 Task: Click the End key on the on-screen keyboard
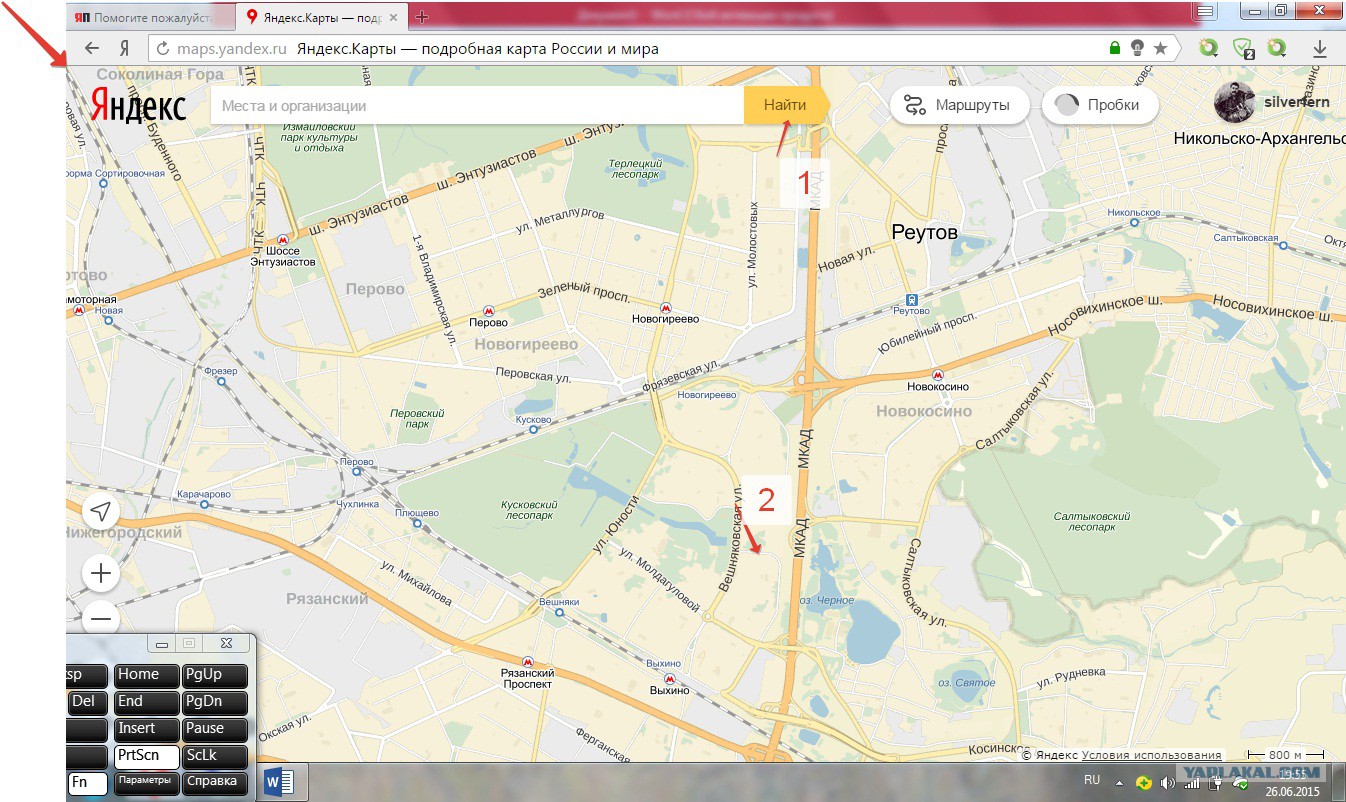pos(146,702)
